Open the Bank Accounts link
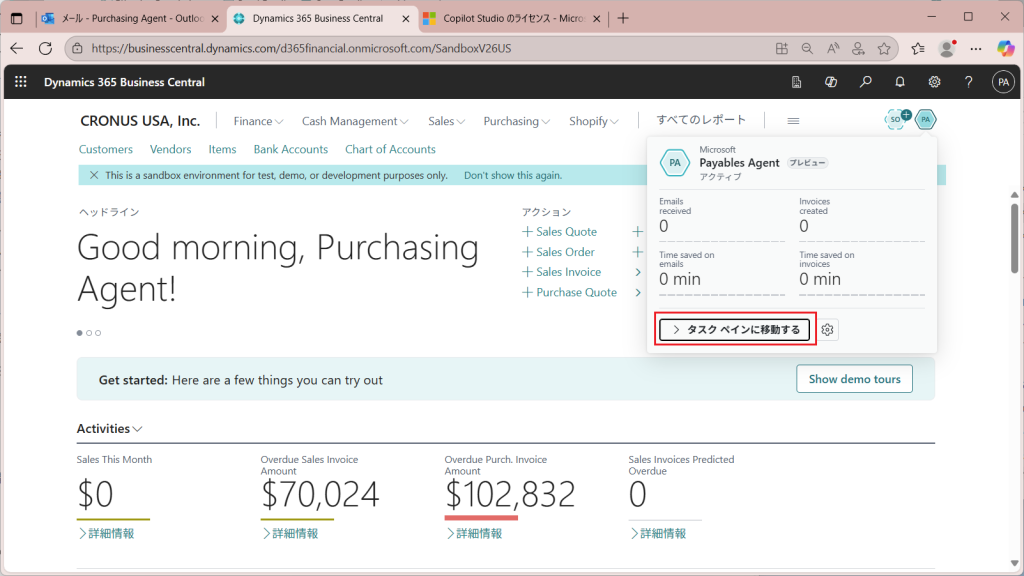 291,149
